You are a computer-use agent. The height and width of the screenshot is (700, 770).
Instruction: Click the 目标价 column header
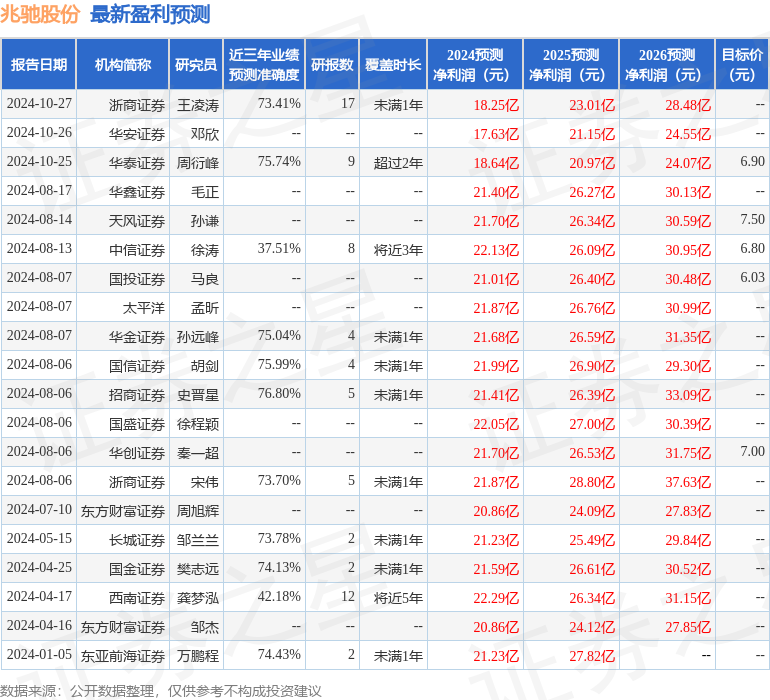point(742,64)
